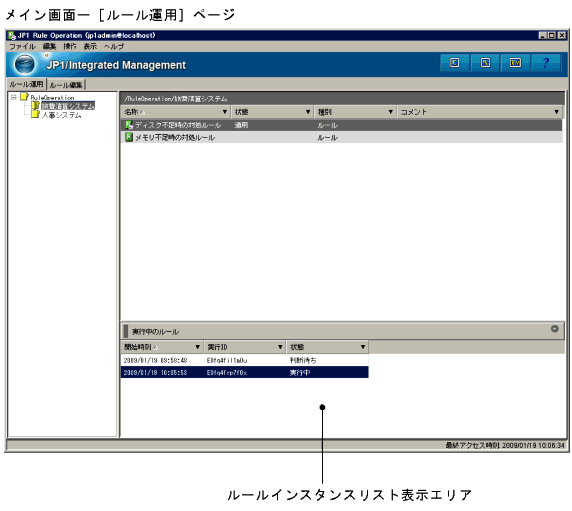572x511 pixels.
Task: Open the upper list 状態 column dropdown
Action: [x=308, y=112]
